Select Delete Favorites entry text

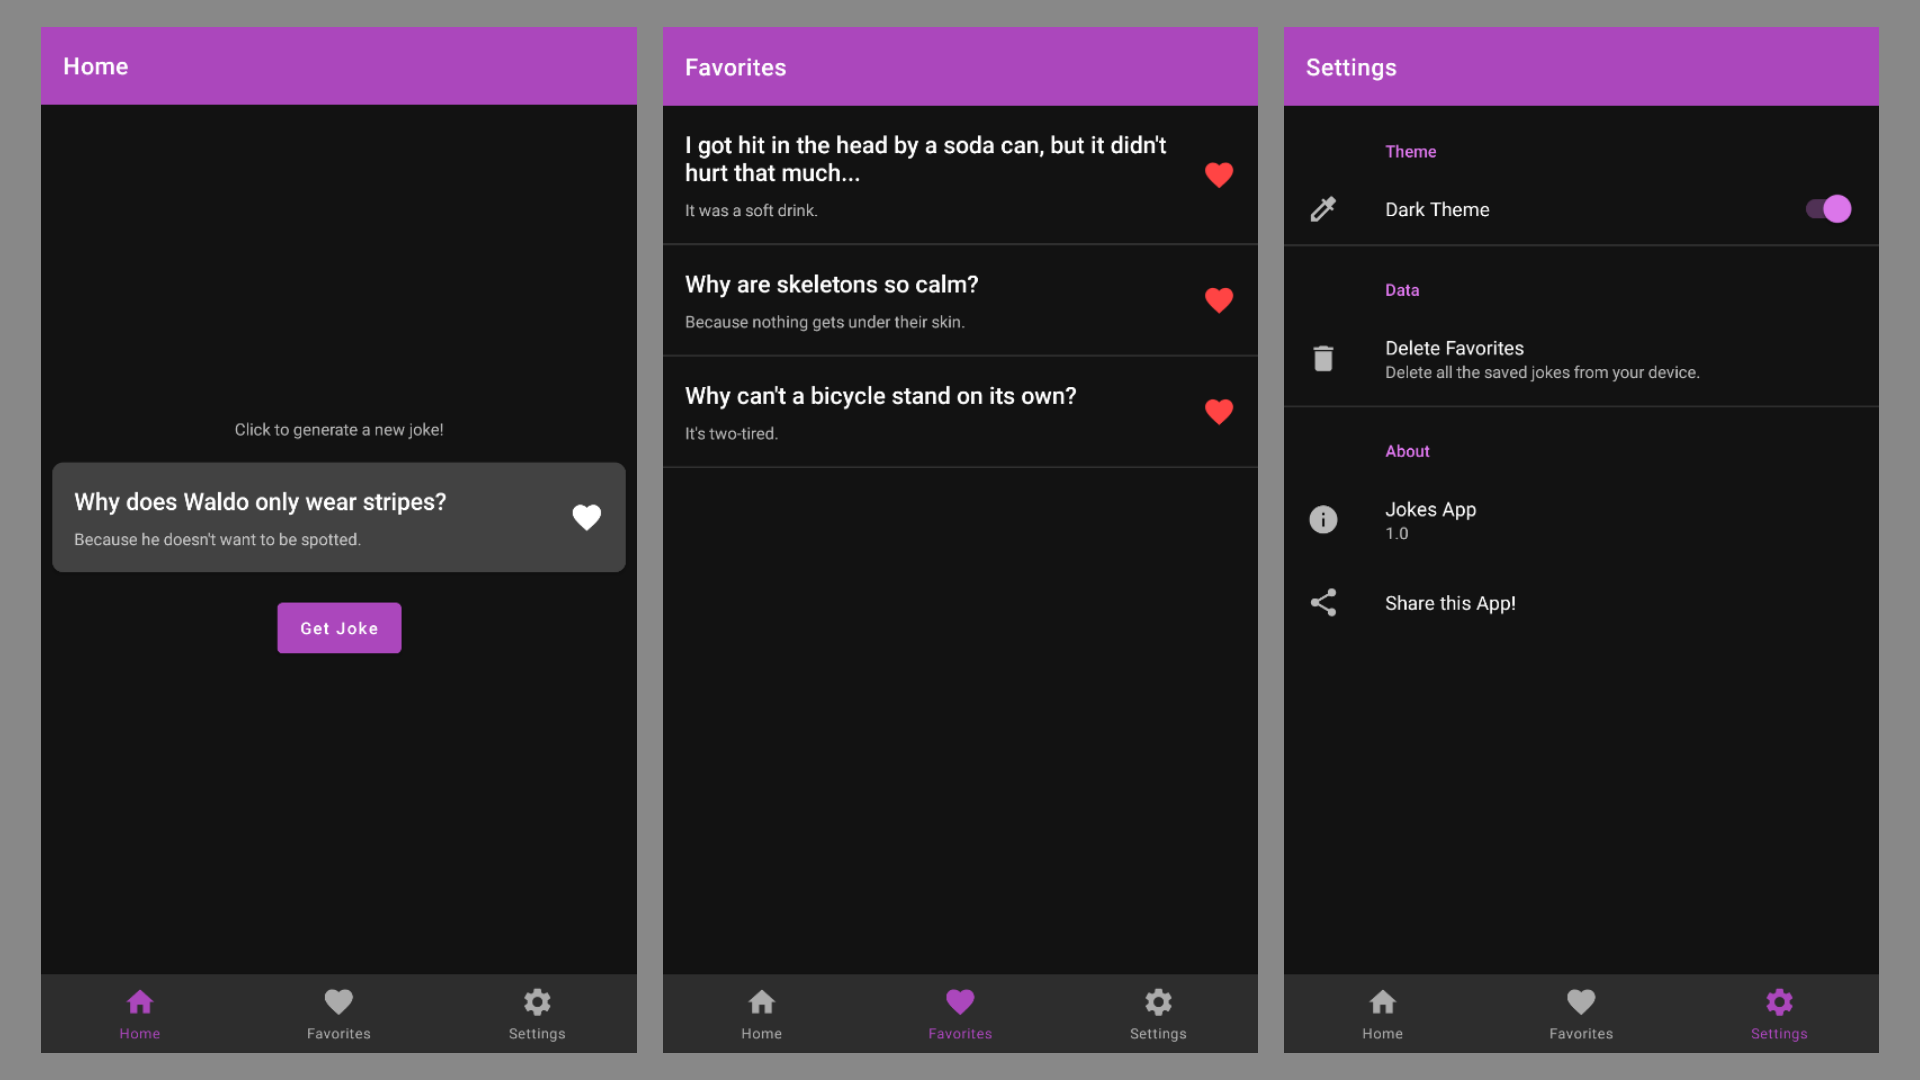click(x=1454, y=348)
